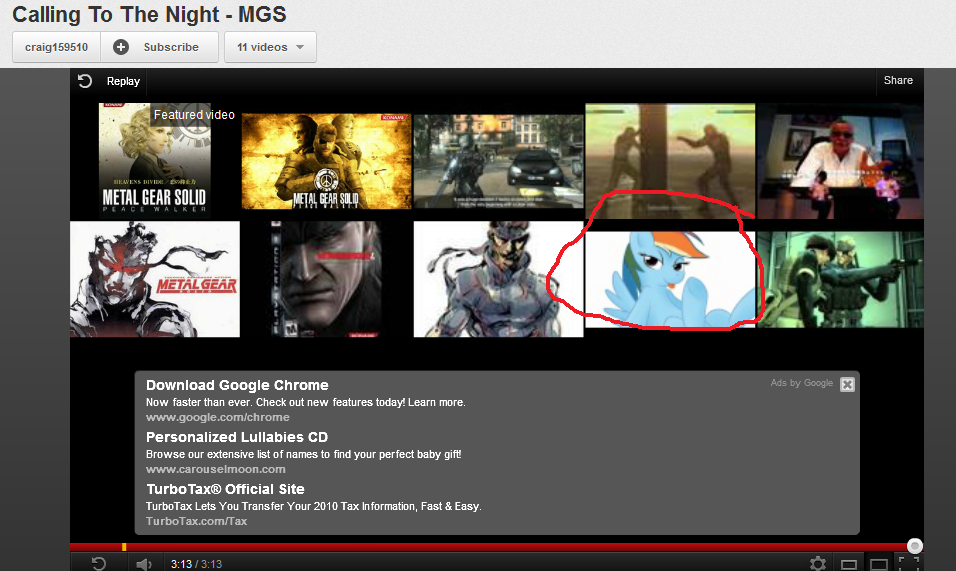Screen dimensions: 956x571
Task: Open the cyborg and car street scene video
Action: [498, 161]
